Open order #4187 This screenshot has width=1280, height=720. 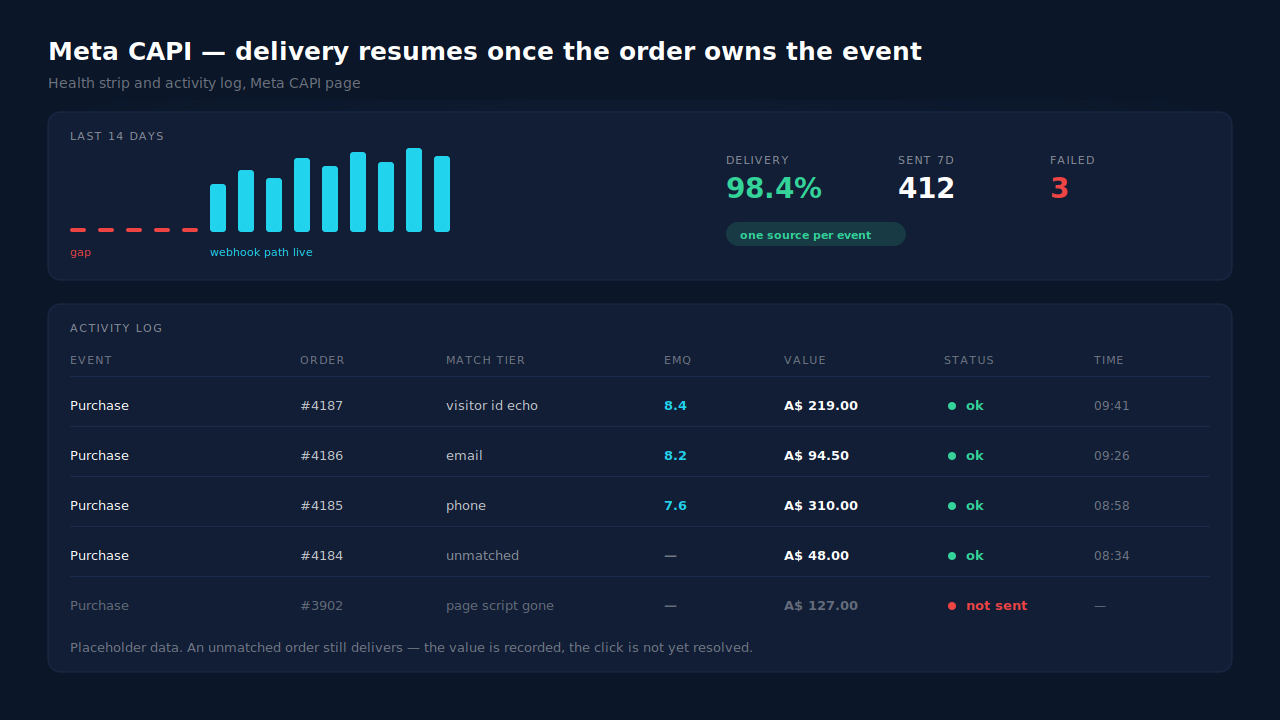pyautogui.click(x=321, y=405)
